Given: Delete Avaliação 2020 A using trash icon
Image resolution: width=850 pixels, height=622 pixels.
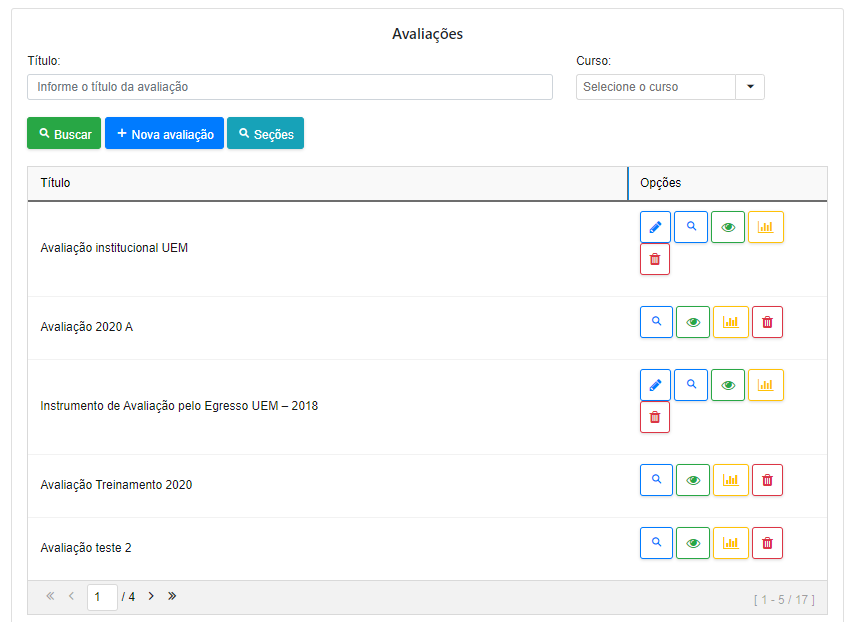Looking at the screenshot, I should point(767,322).
